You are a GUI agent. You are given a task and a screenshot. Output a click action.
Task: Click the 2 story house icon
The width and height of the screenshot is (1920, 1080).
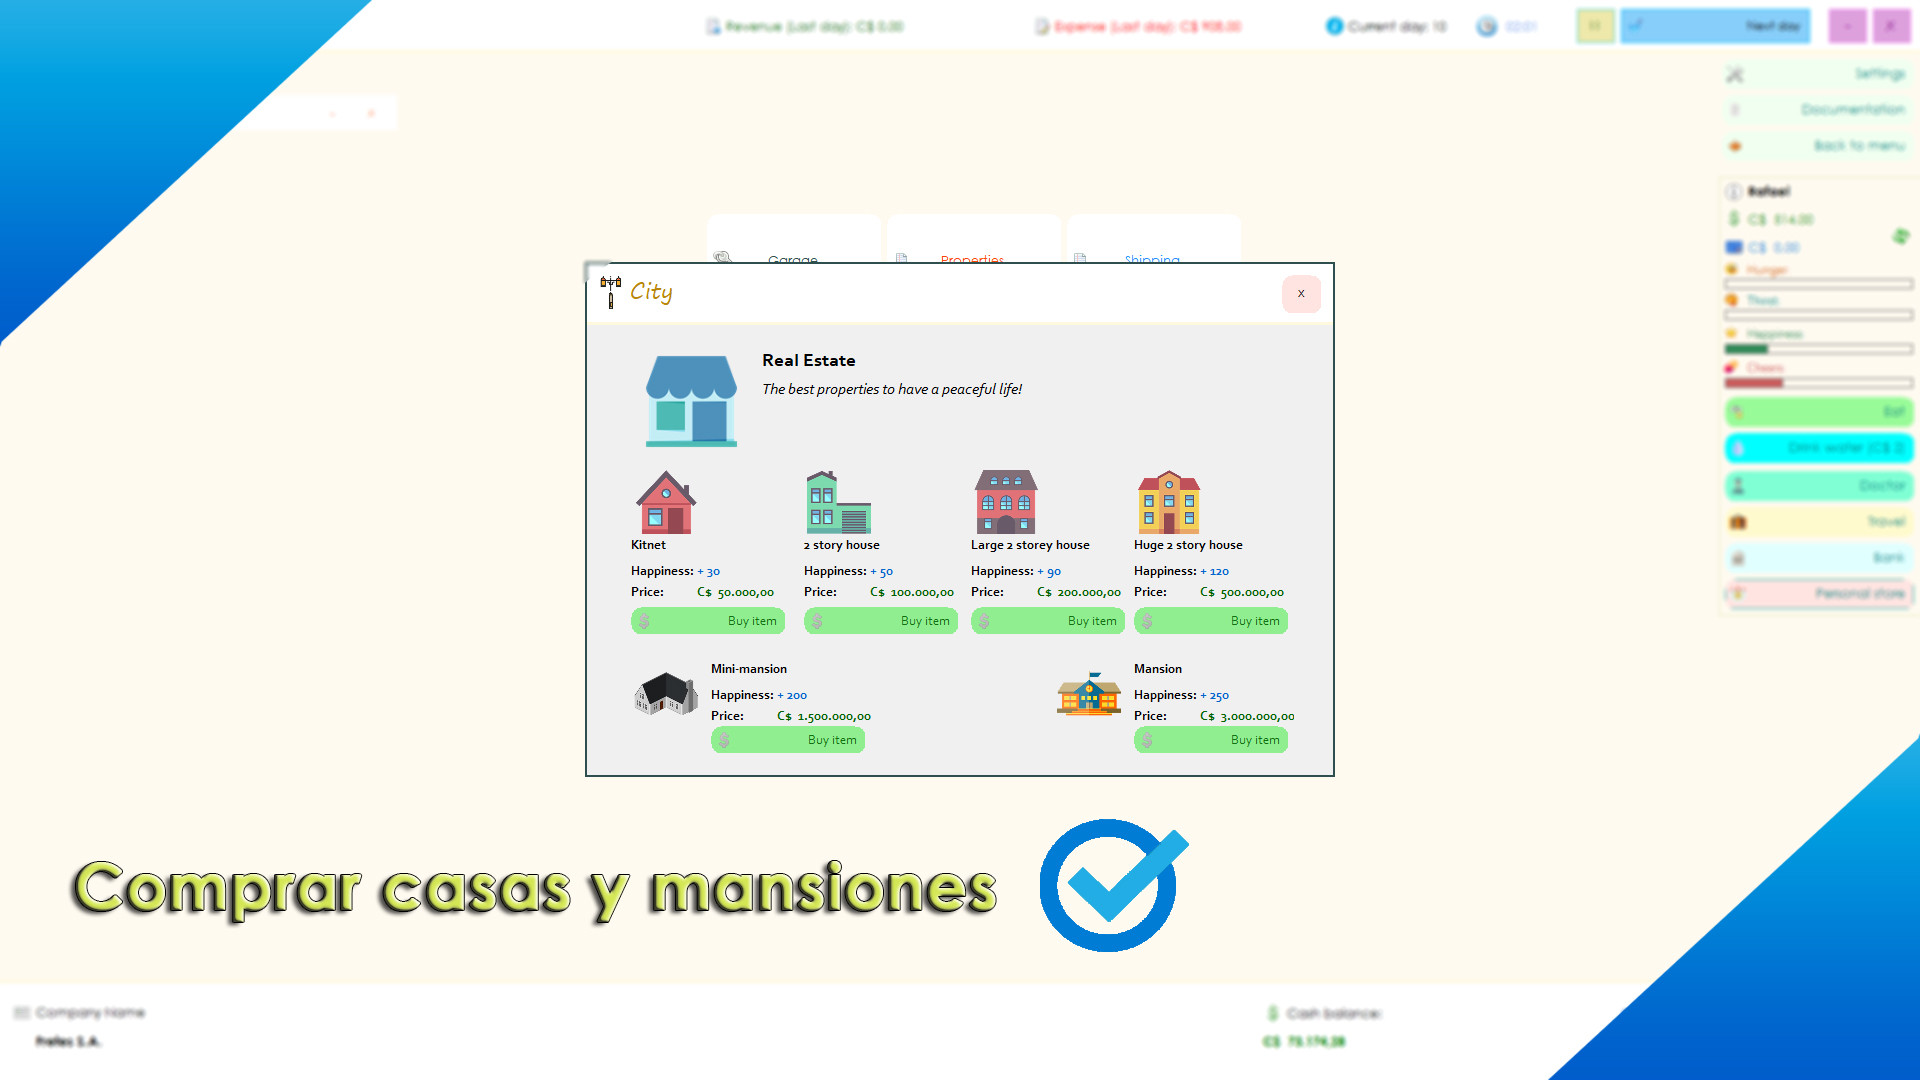(838, 502)
